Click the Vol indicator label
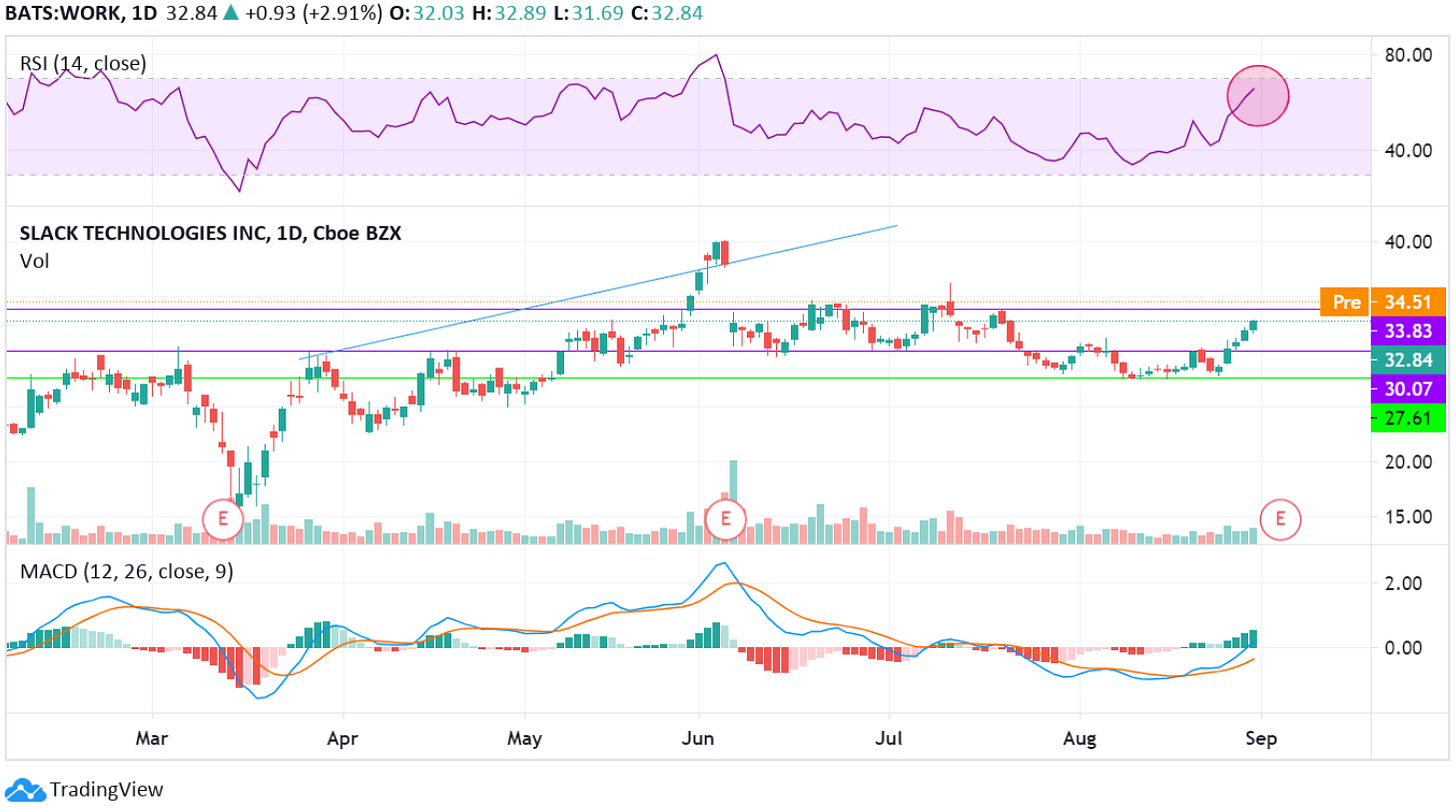The height and width of the screenshot is (808, 1456). point(35,260)
